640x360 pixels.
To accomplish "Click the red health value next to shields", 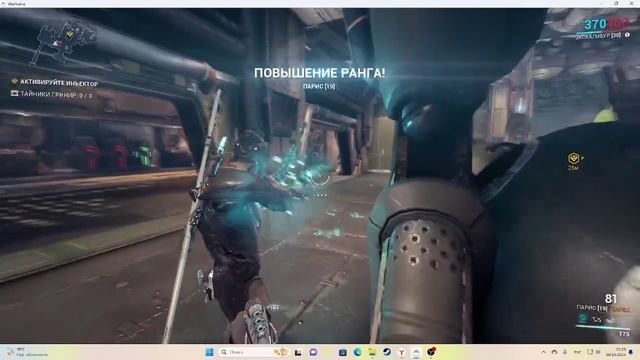I will pyautogui.click(x=618, y=24).
